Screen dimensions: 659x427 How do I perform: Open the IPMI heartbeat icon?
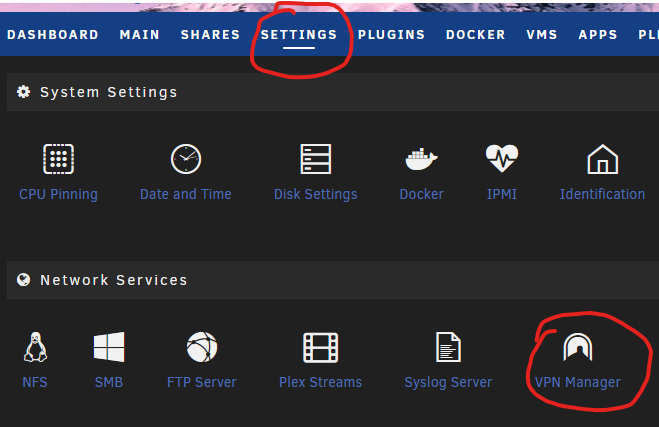click(502, 158)
